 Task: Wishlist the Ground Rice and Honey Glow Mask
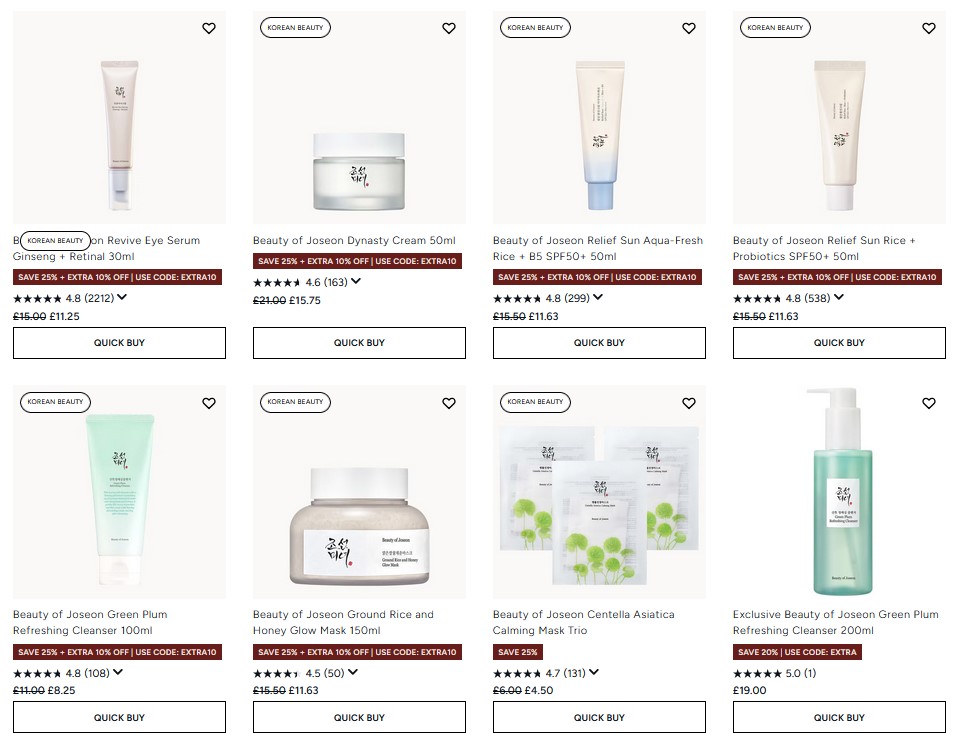pos(449,403)
